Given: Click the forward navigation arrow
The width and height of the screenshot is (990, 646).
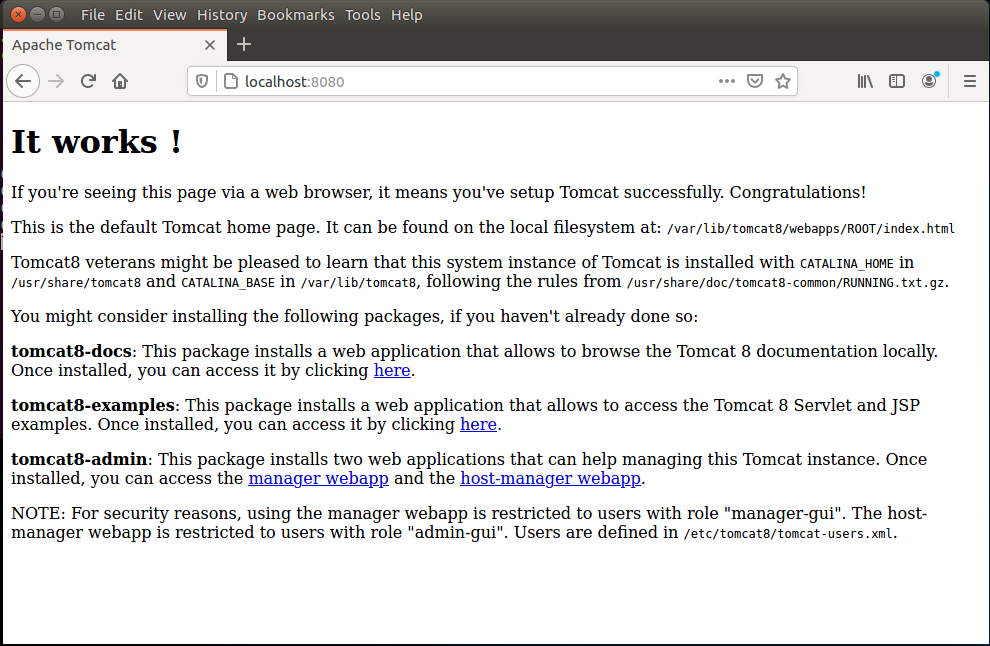Looking at the screenshot, I should tap(56, 81).
